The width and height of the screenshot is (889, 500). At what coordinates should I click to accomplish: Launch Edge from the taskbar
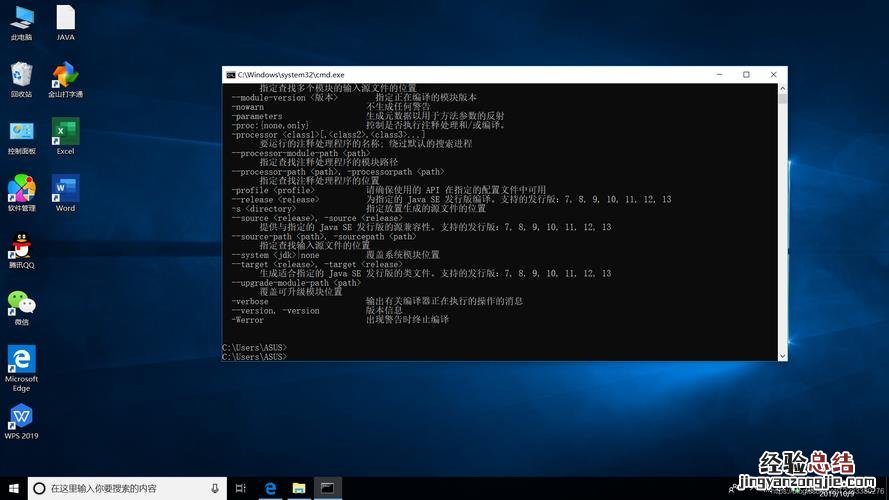tap(270, 488)
